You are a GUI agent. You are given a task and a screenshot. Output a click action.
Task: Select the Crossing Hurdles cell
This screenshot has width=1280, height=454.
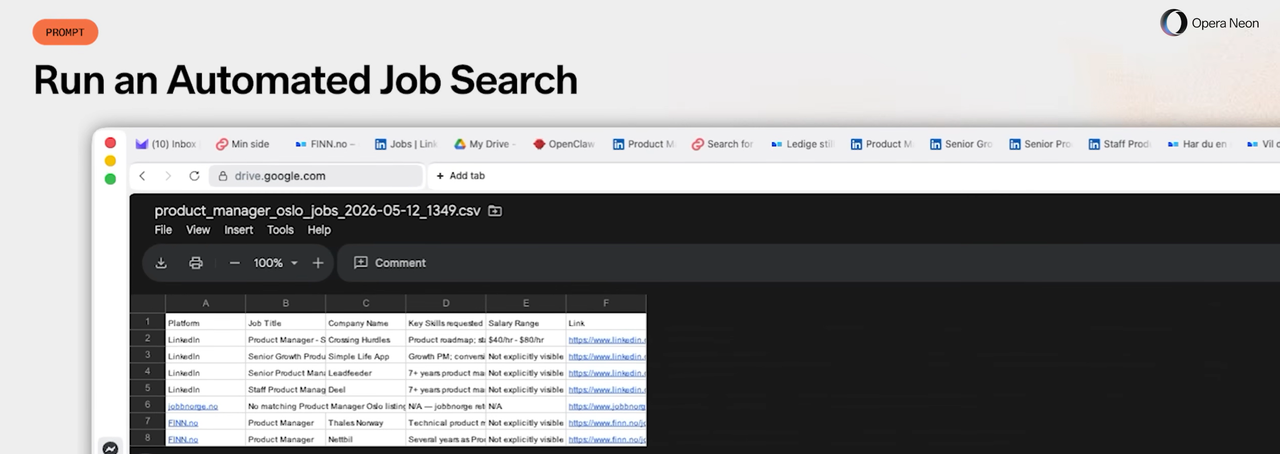pos(365,339)
